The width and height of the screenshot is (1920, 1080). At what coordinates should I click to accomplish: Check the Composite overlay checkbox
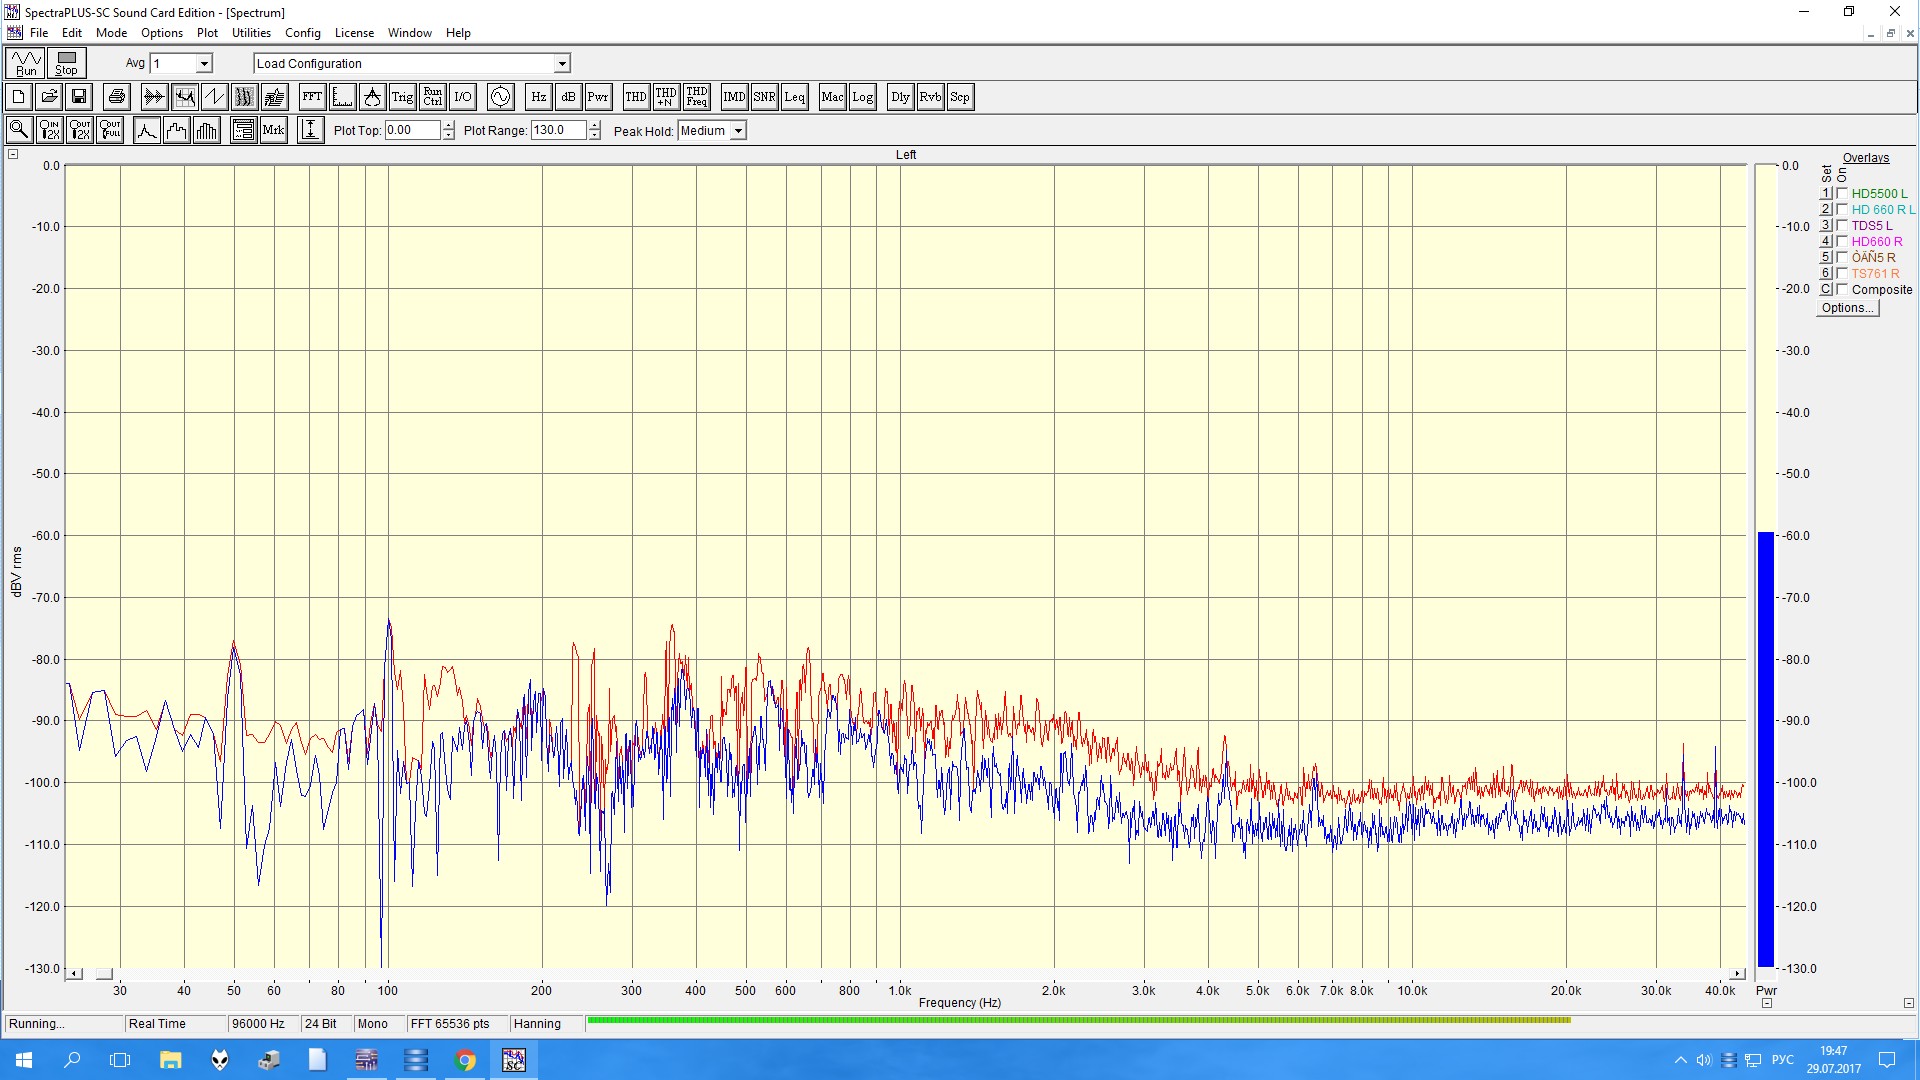(1842, 290)
